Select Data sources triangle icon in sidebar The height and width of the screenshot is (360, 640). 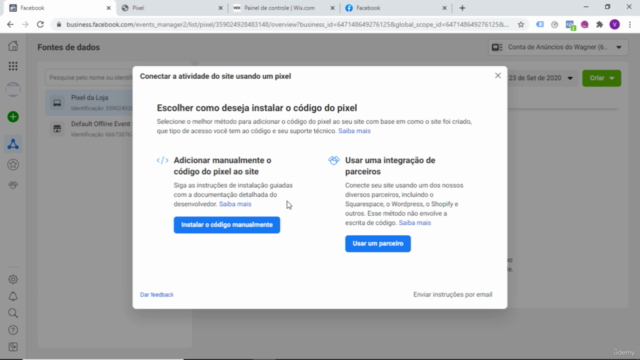[x=13, y=144]
